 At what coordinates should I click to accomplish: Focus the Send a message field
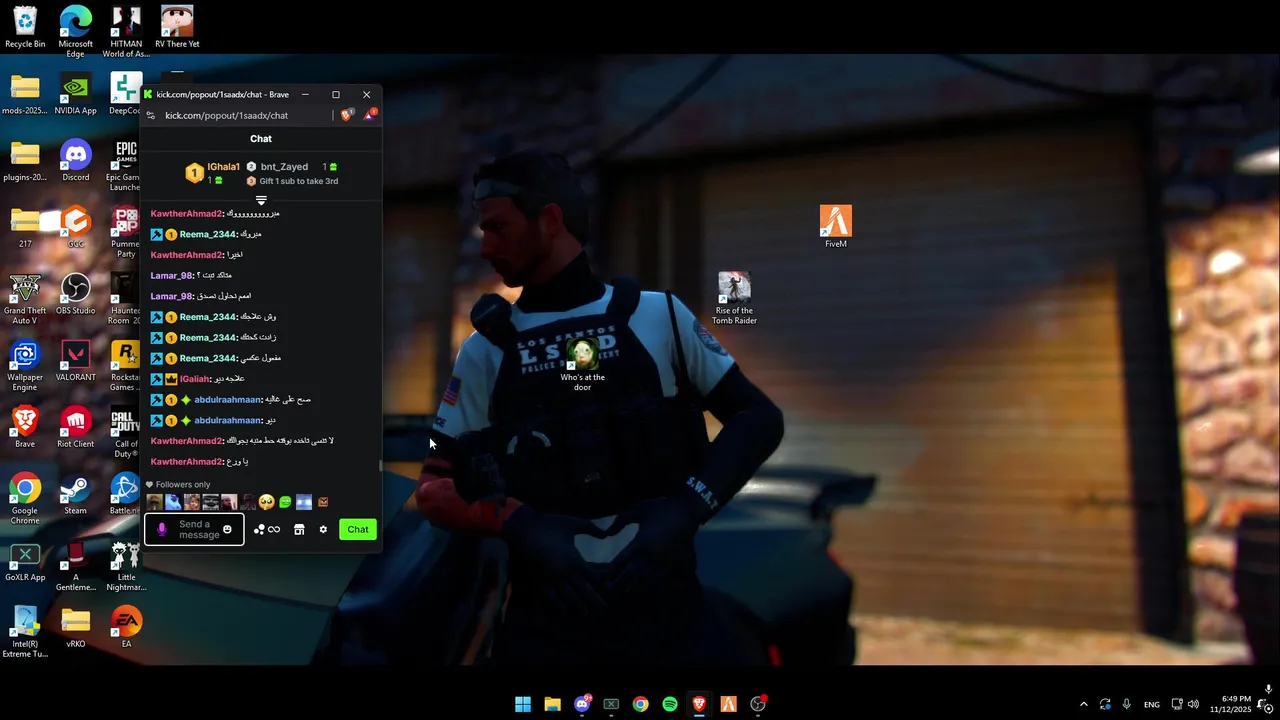click(x=195, y=529)
